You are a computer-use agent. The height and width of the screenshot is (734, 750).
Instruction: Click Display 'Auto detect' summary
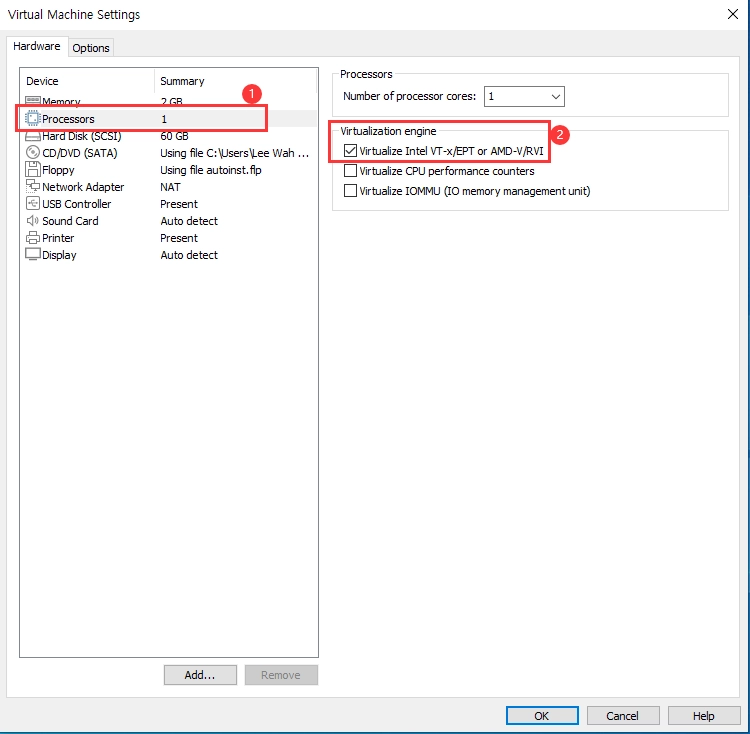189,255
